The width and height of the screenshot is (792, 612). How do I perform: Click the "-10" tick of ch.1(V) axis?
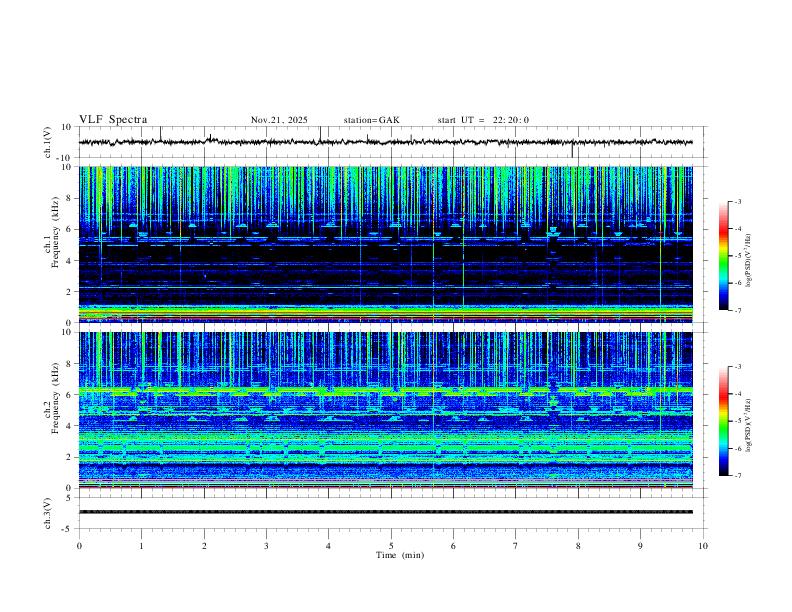65,158
